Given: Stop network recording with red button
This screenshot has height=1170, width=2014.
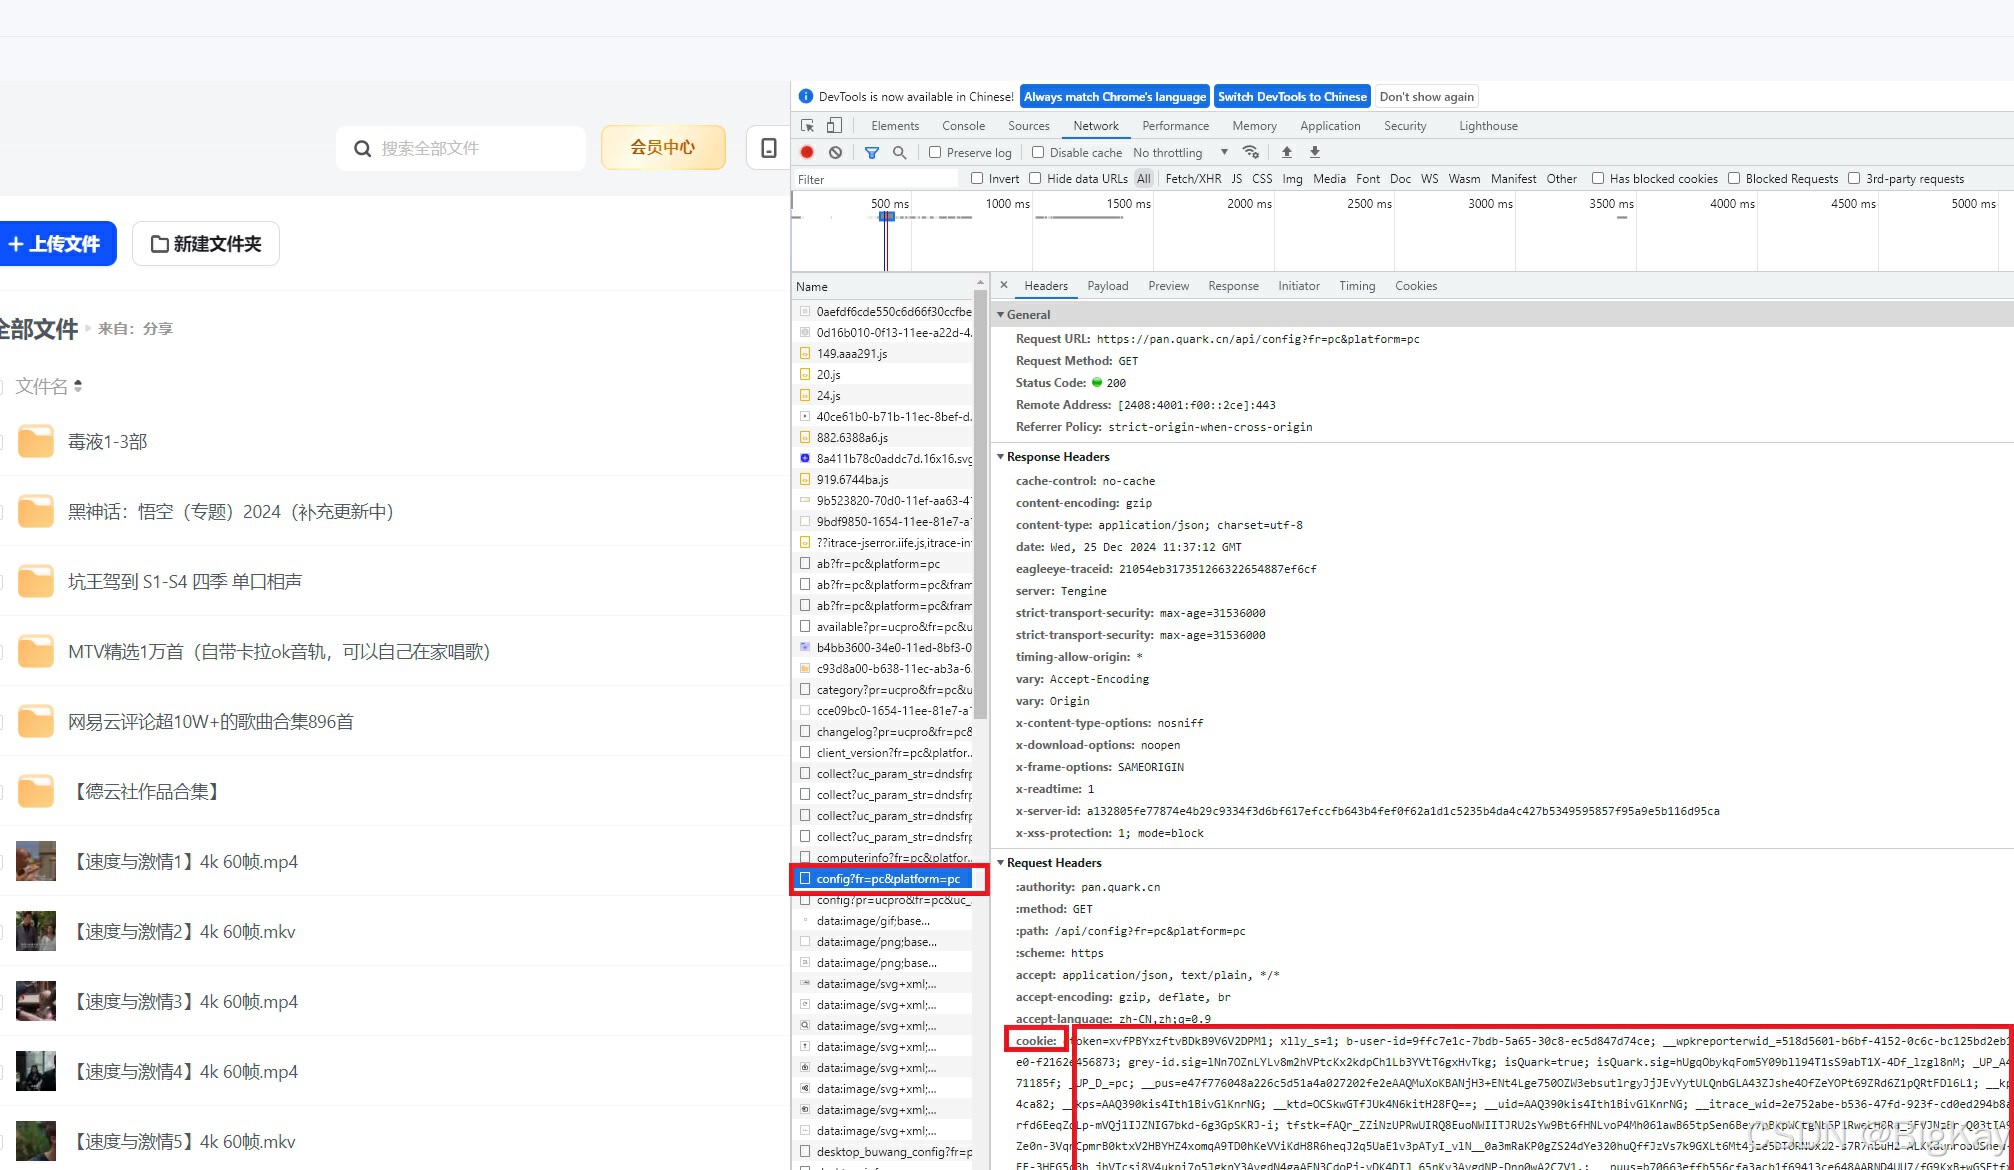Looking at the screenshot, I should click(x=807, y=152).
